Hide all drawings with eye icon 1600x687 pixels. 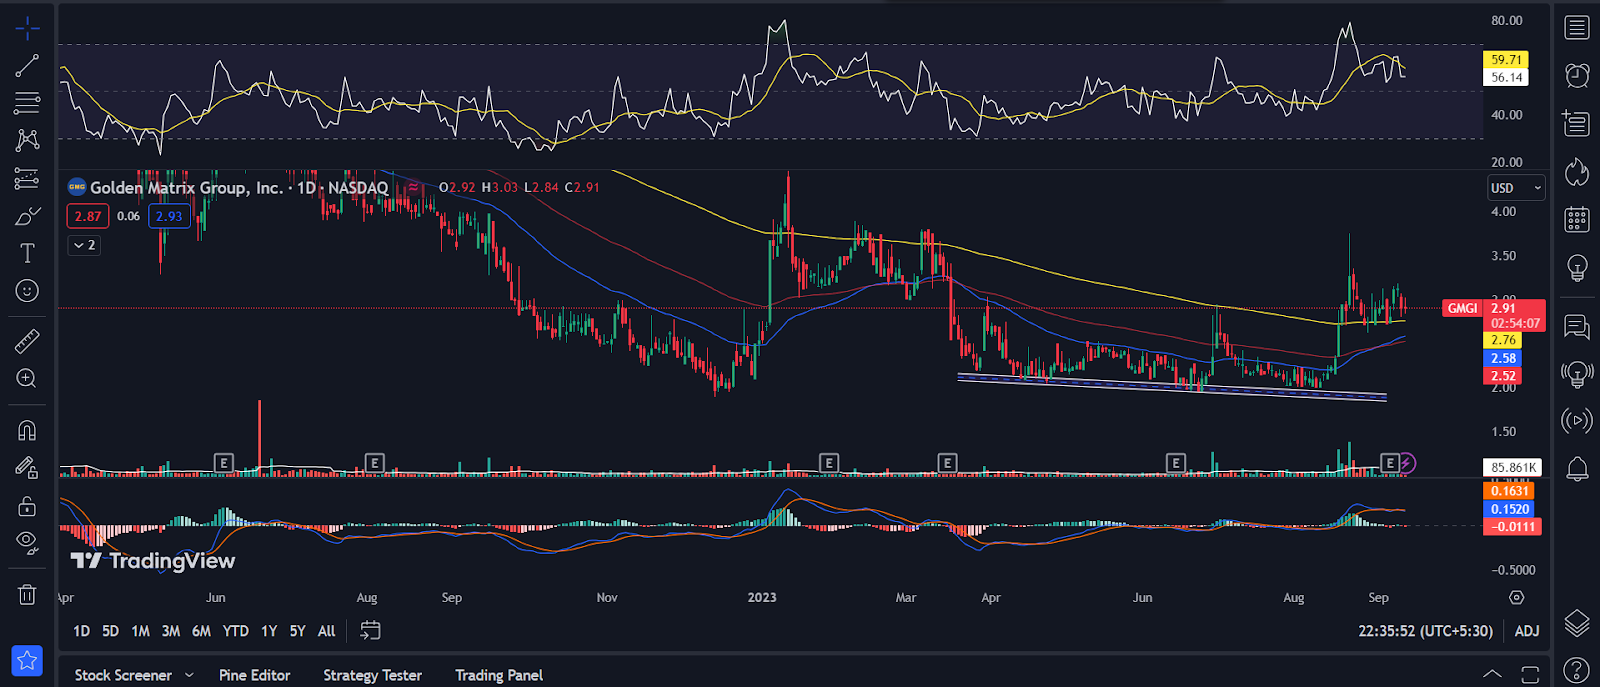(x=27, y=543)
